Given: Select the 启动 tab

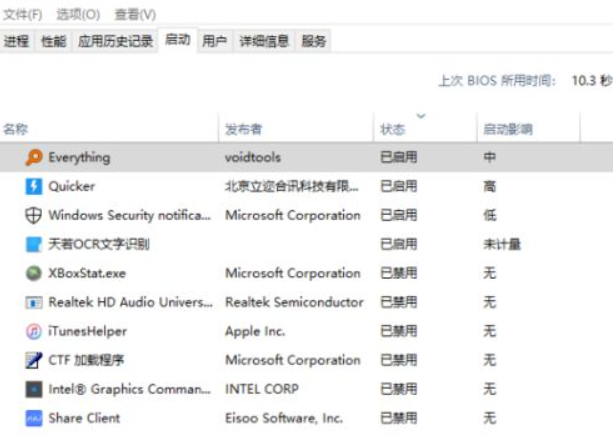Looking at the screenshot, I should coord(178,39).
